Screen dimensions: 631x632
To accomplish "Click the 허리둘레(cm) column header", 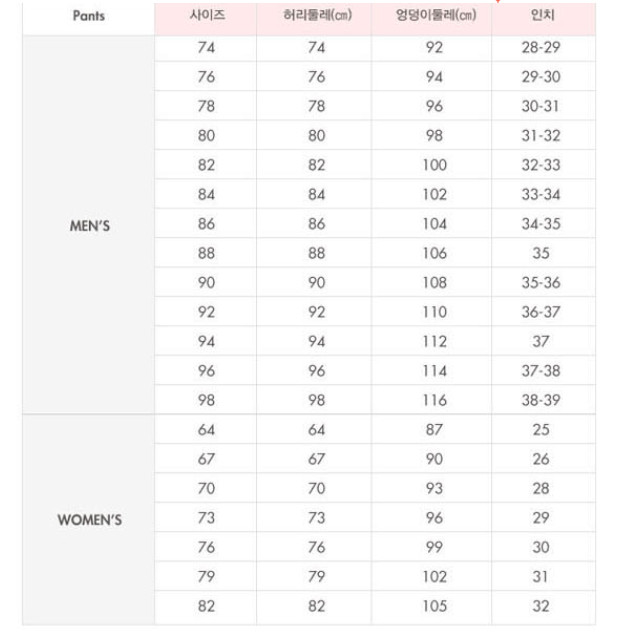I will point(317,17).
